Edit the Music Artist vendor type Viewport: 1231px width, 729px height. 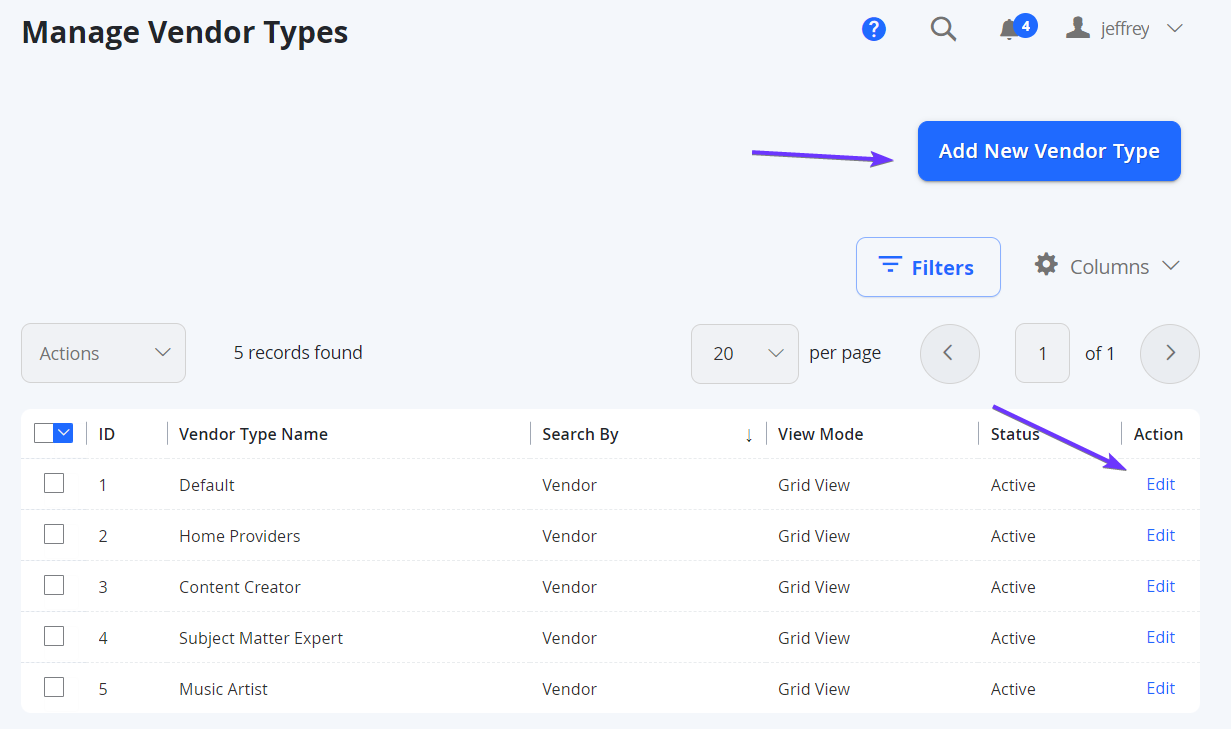point(1160,688)
